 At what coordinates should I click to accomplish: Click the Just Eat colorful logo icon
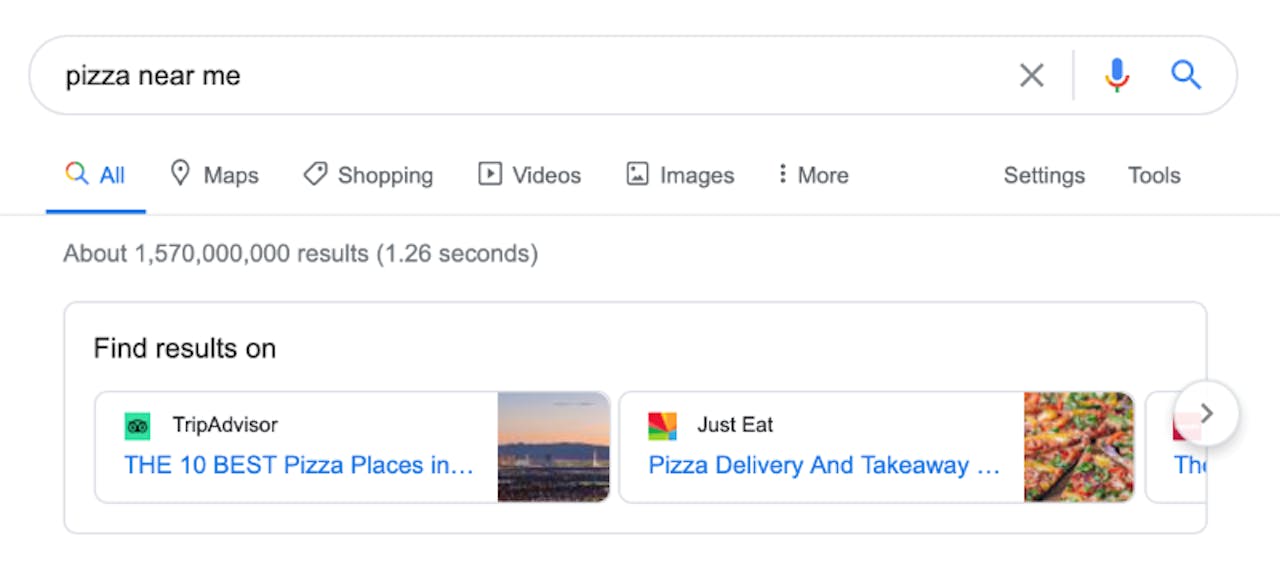662,426
